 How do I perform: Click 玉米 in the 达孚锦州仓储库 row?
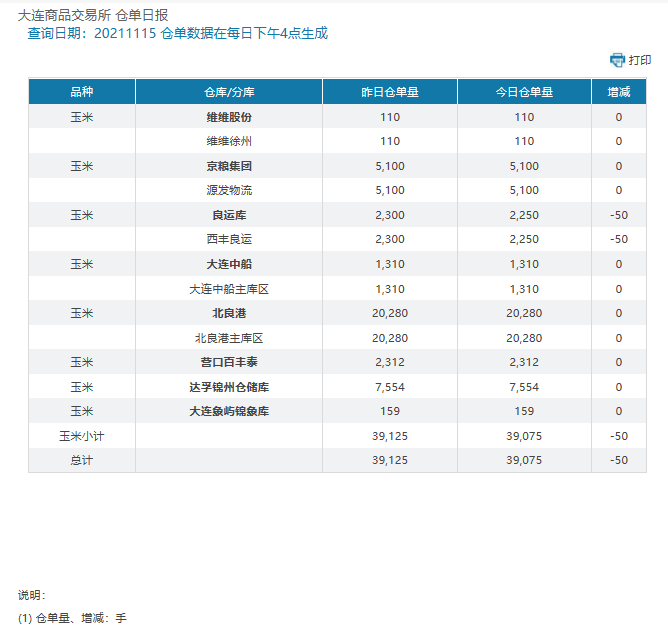pyautogui.click(x=82, y=387)
